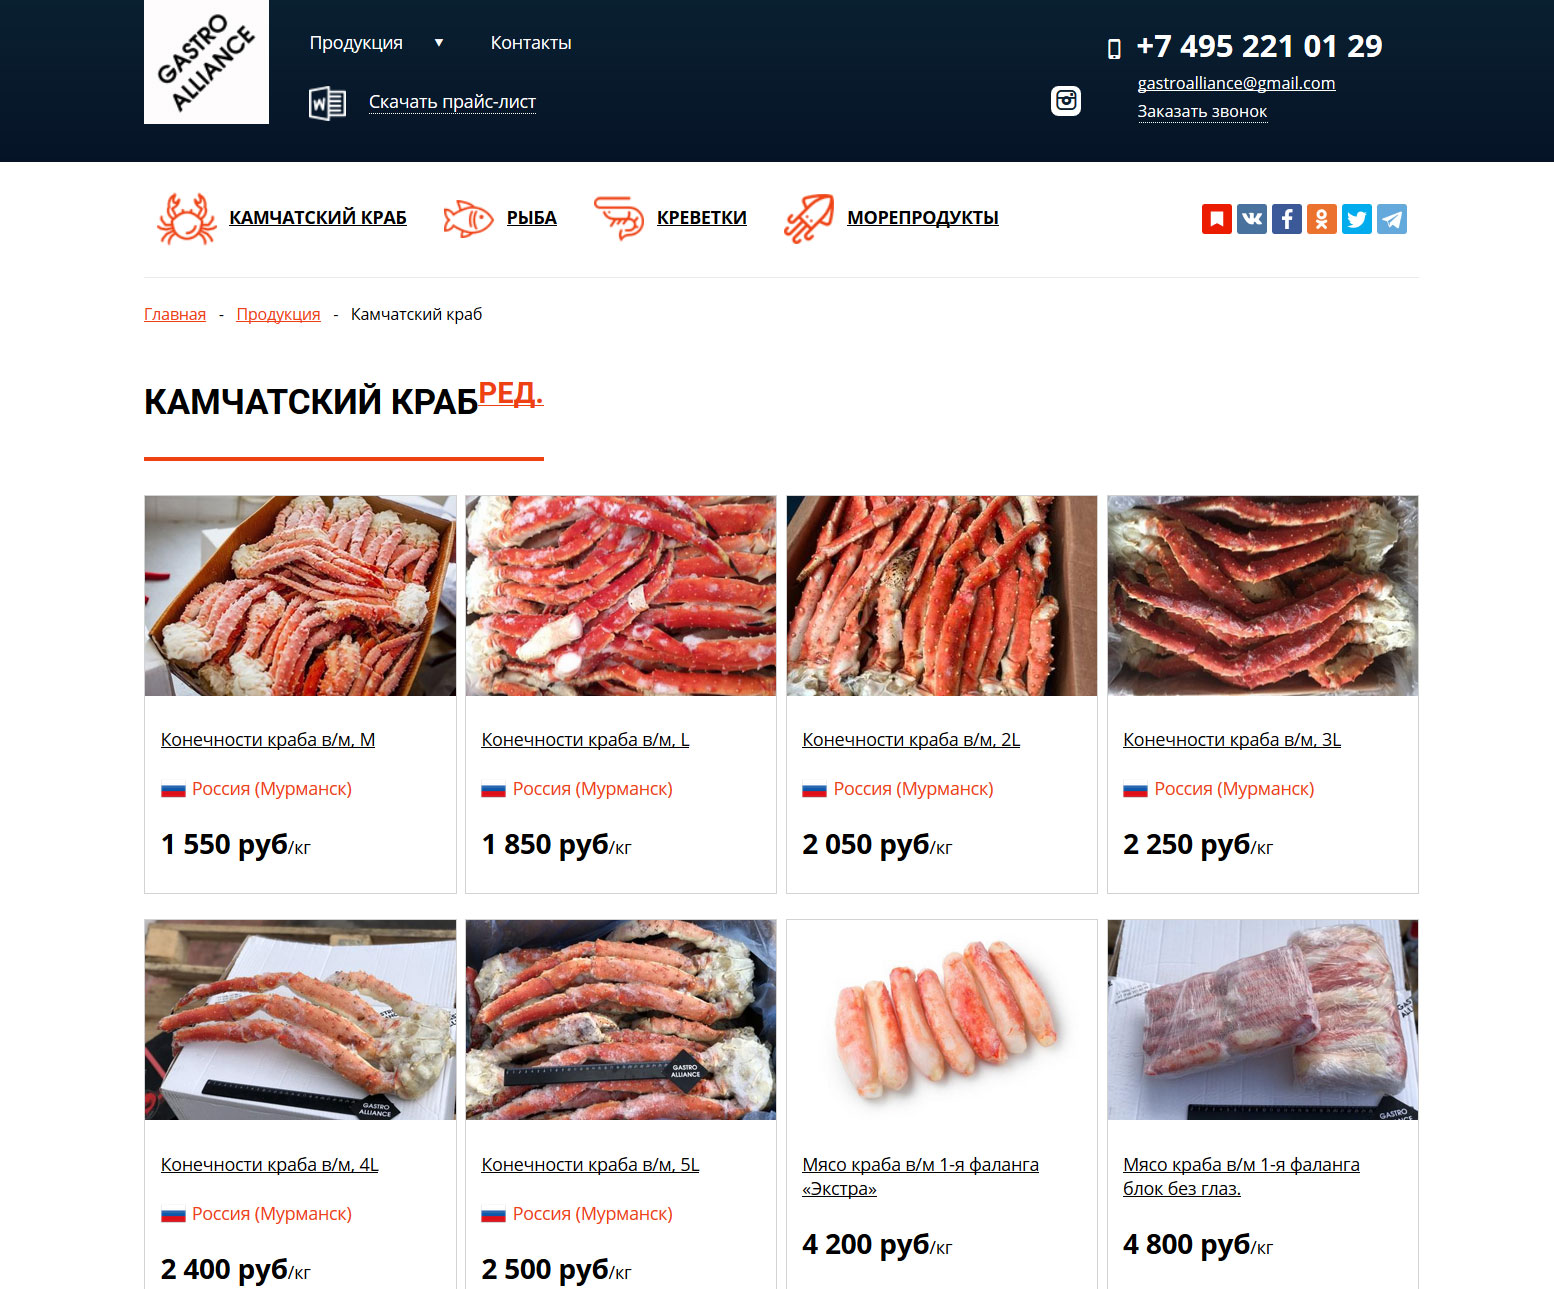Share via the Odnoklassniki icon
The width and height of the screenshot is (1554, 1289).
click(x=1322, y=219)
